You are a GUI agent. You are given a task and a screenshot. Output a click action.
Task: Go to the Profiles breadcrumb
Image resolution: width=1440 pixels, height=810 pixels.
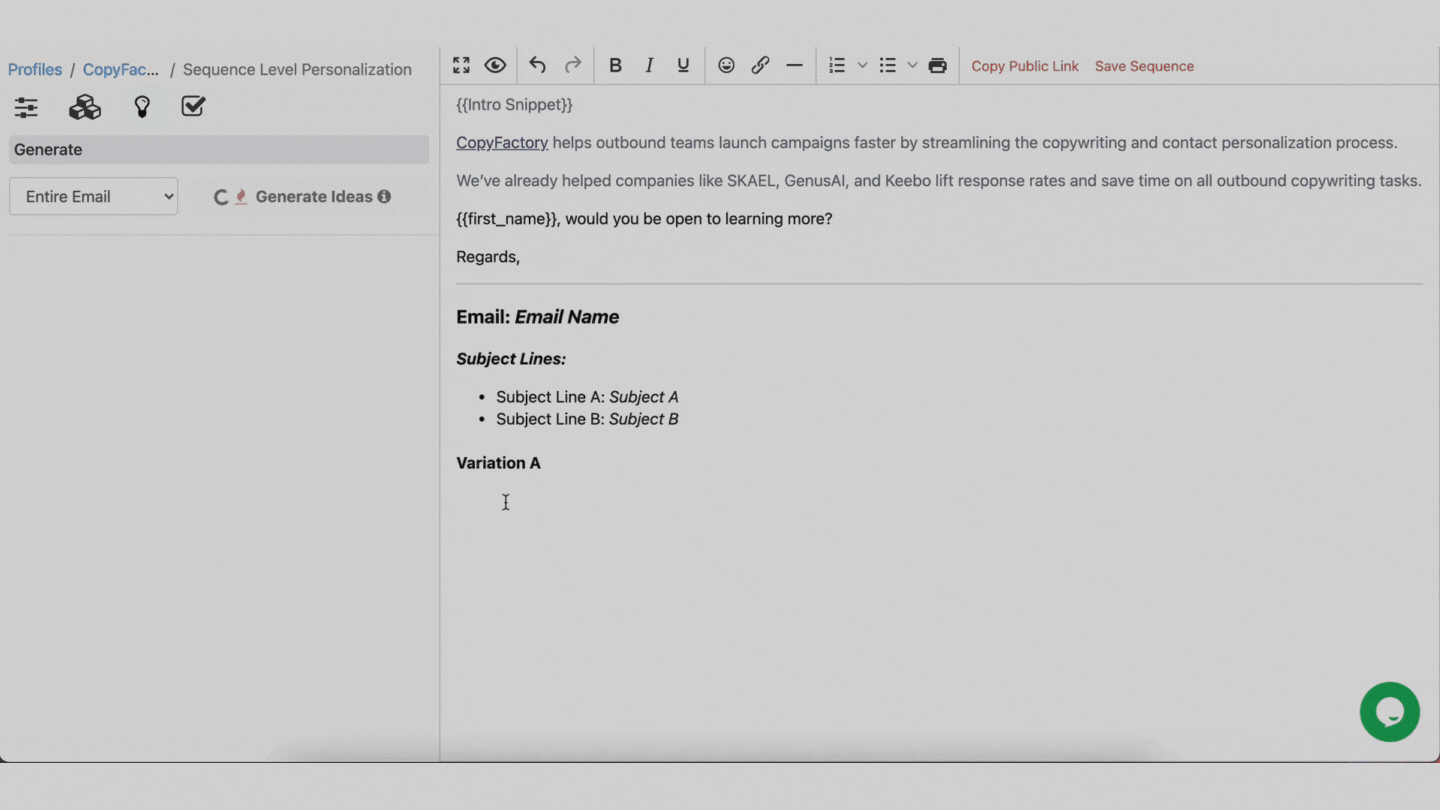35,69
